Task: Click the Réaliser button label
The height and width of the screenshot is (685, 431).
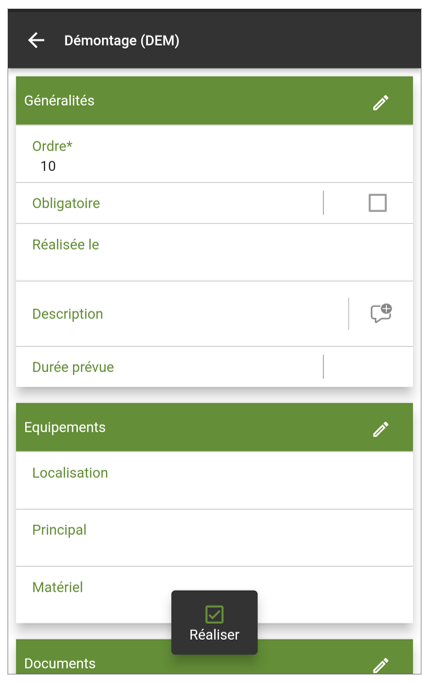Action: tap(214, 634)
